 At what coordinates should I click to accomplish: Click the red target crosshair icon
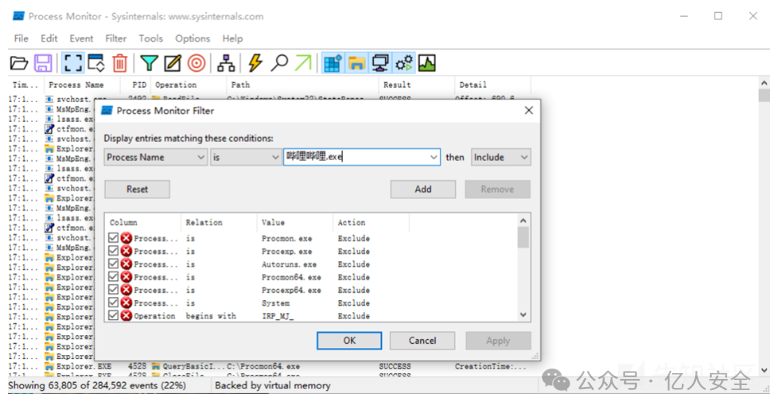[196, 63]
